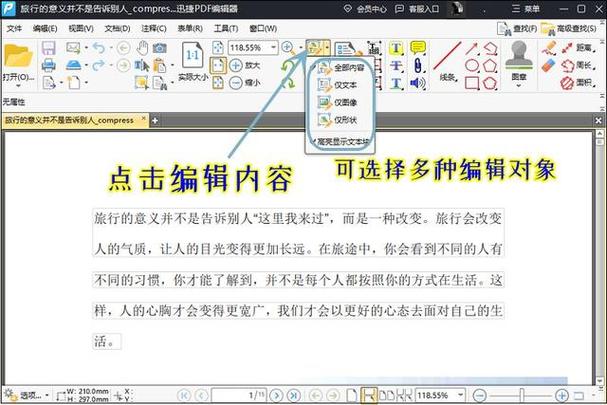
Task: Select the rectangle shape tool
Action: click(472, 83)
